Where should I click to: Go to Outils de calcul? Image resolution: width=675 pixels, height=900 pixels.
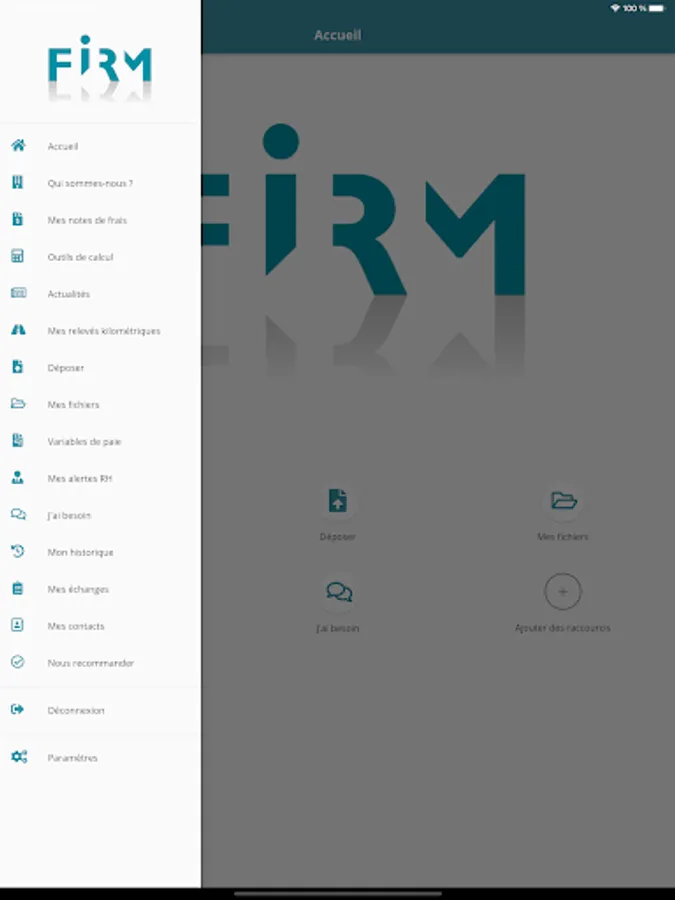[x=100, y=257]
